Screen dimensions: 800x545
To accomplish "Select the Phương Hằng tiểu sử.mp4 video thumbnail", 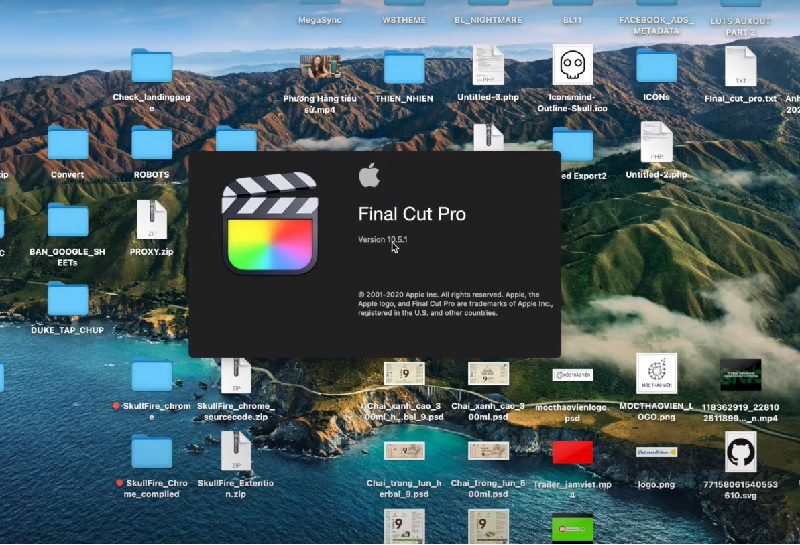I will (x=320, y=66).
